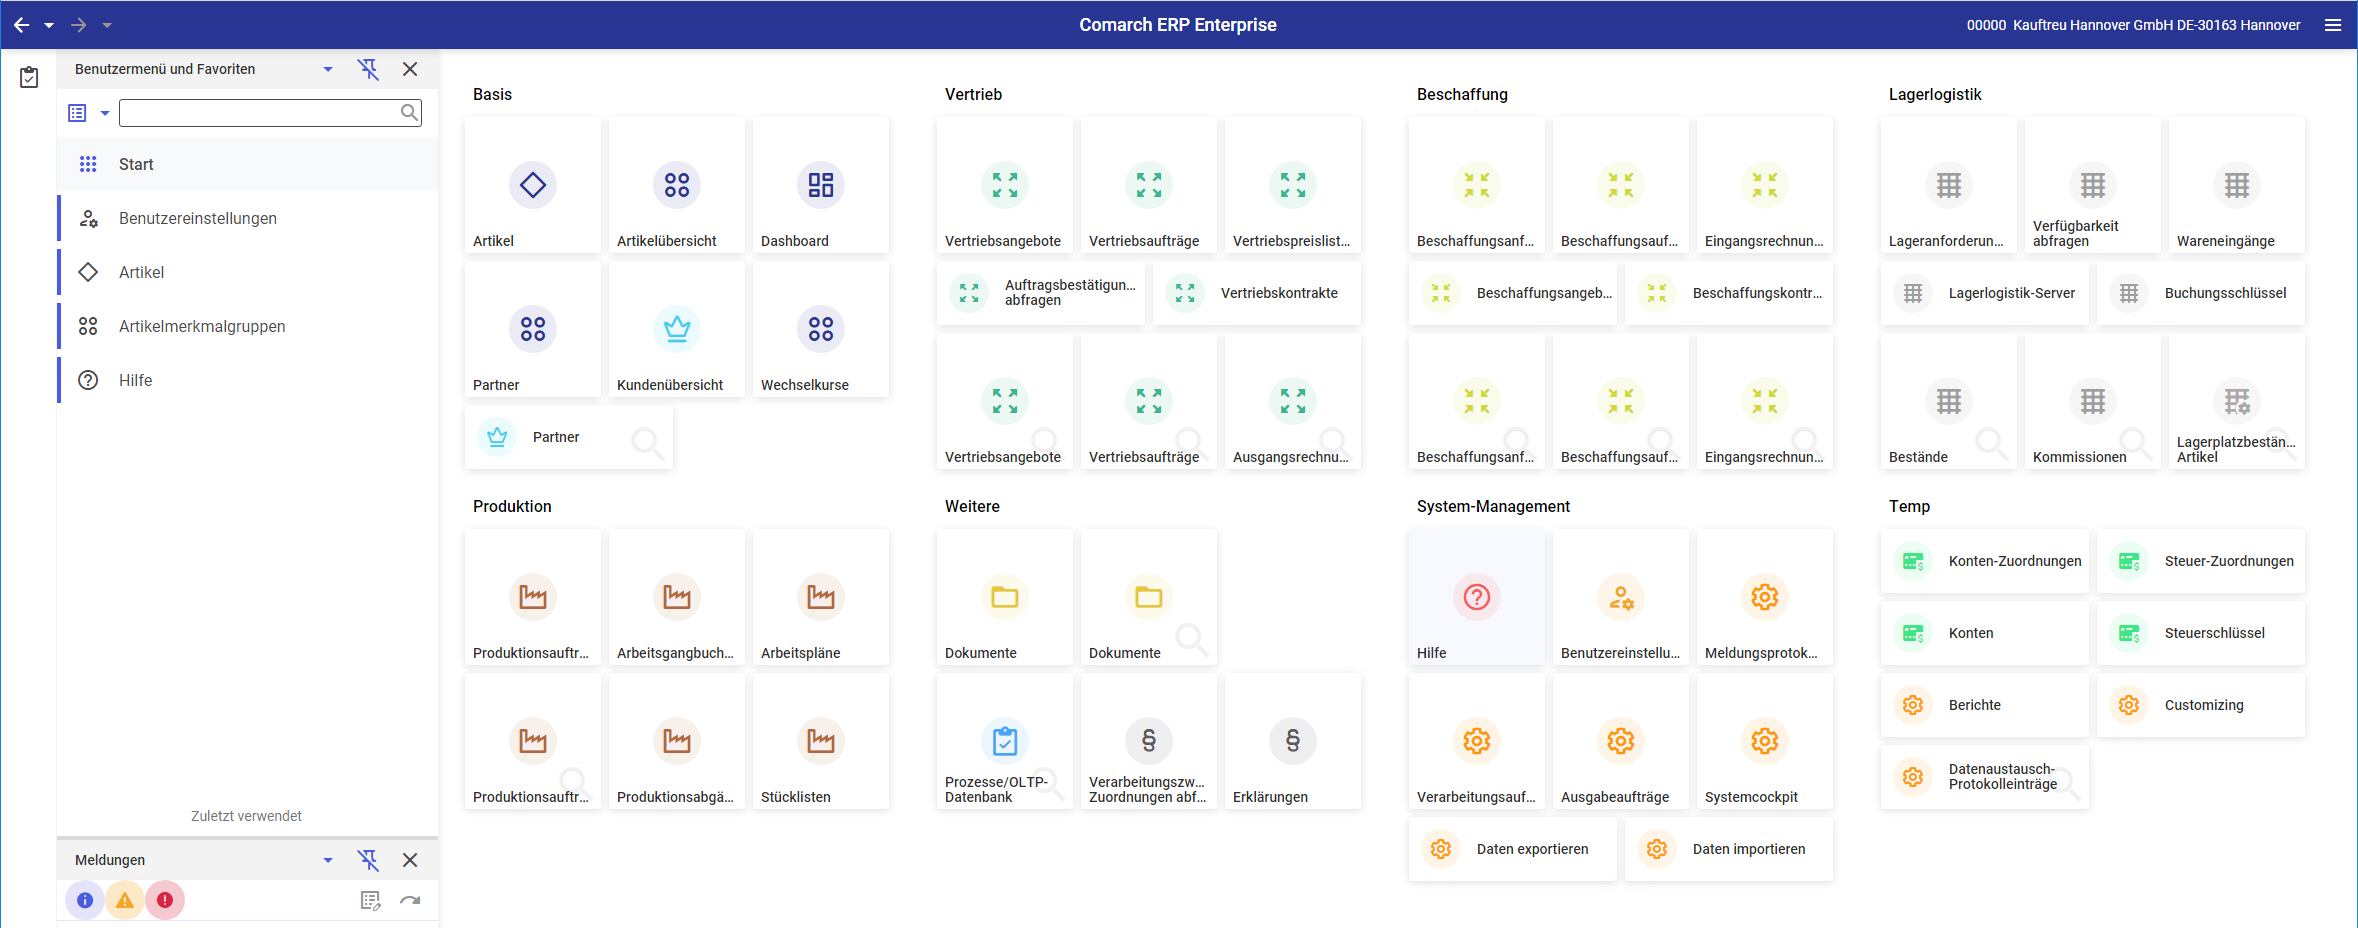Open the Dashboard tile under Basis
Image resolution: width=2358 pixels, height=928 pixels.
820,185
